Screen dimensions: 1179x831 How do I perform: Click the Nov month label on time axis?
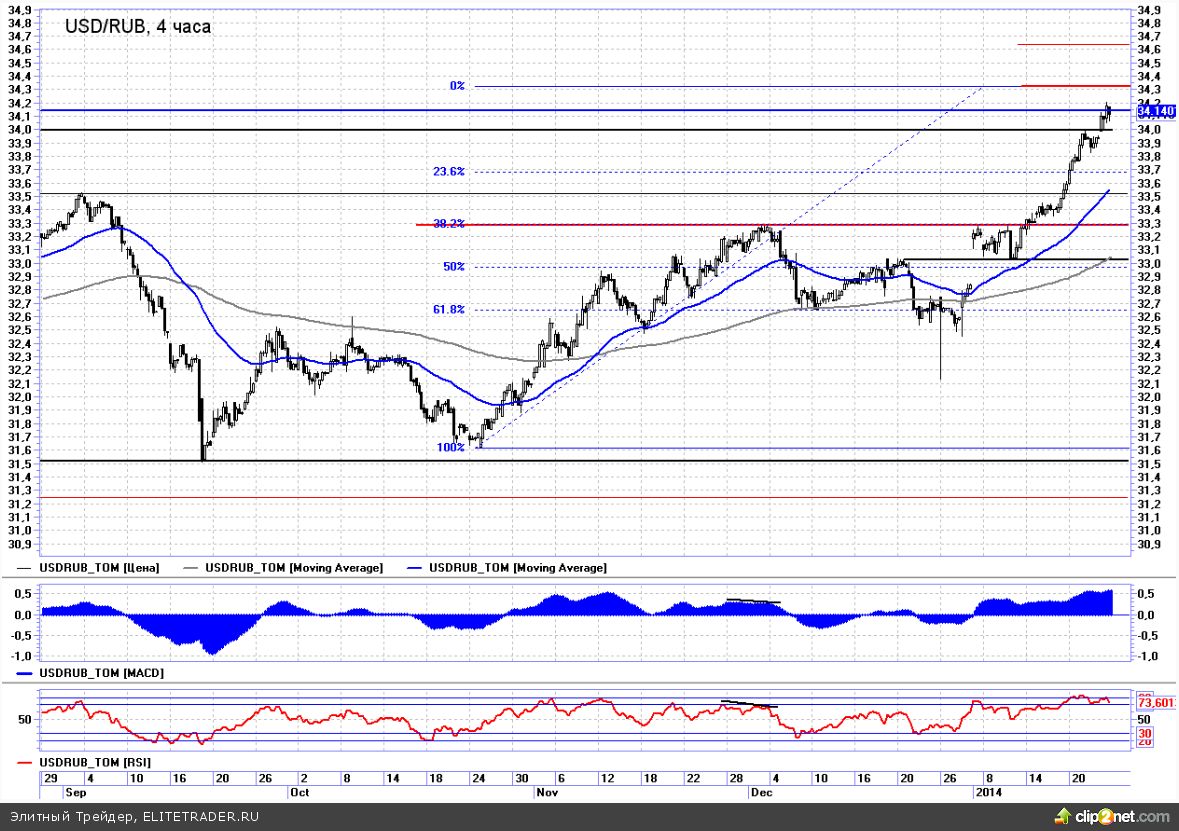click(546, 792)
